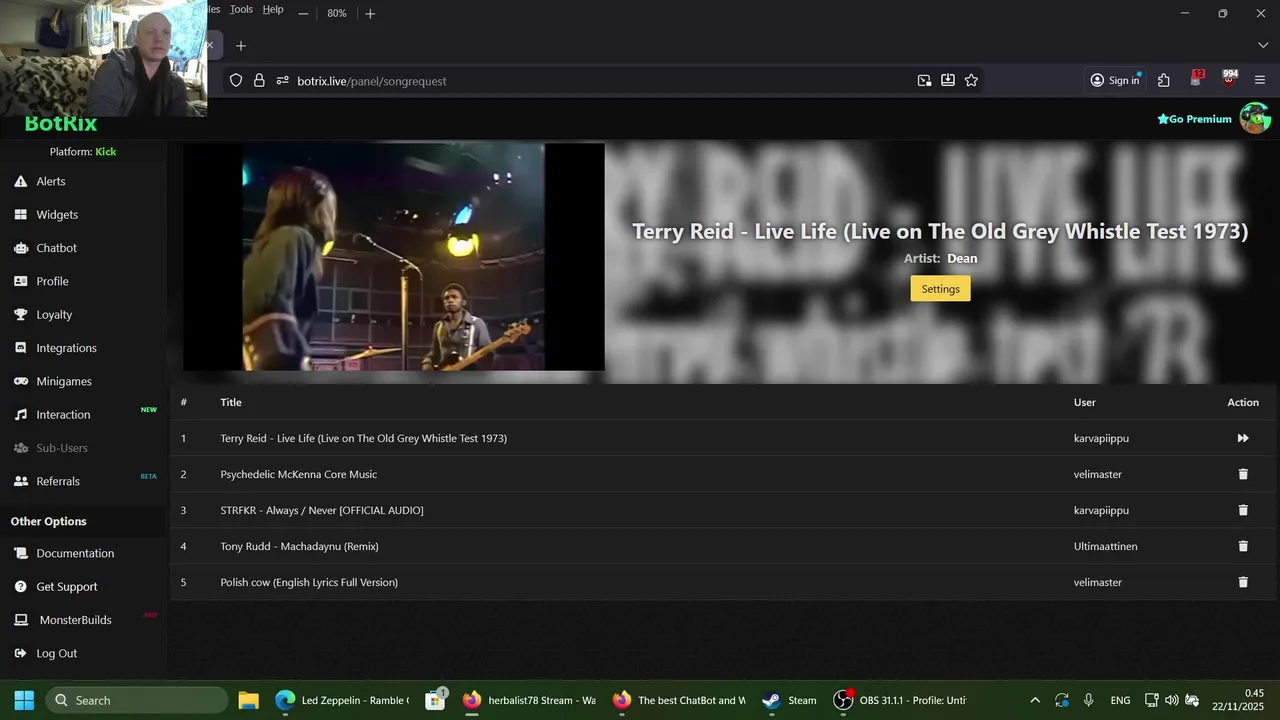Zoom in with the plus button
The height and width of the screenshot is (720, 1280).
pyautogui.click(x=370, y=13)
